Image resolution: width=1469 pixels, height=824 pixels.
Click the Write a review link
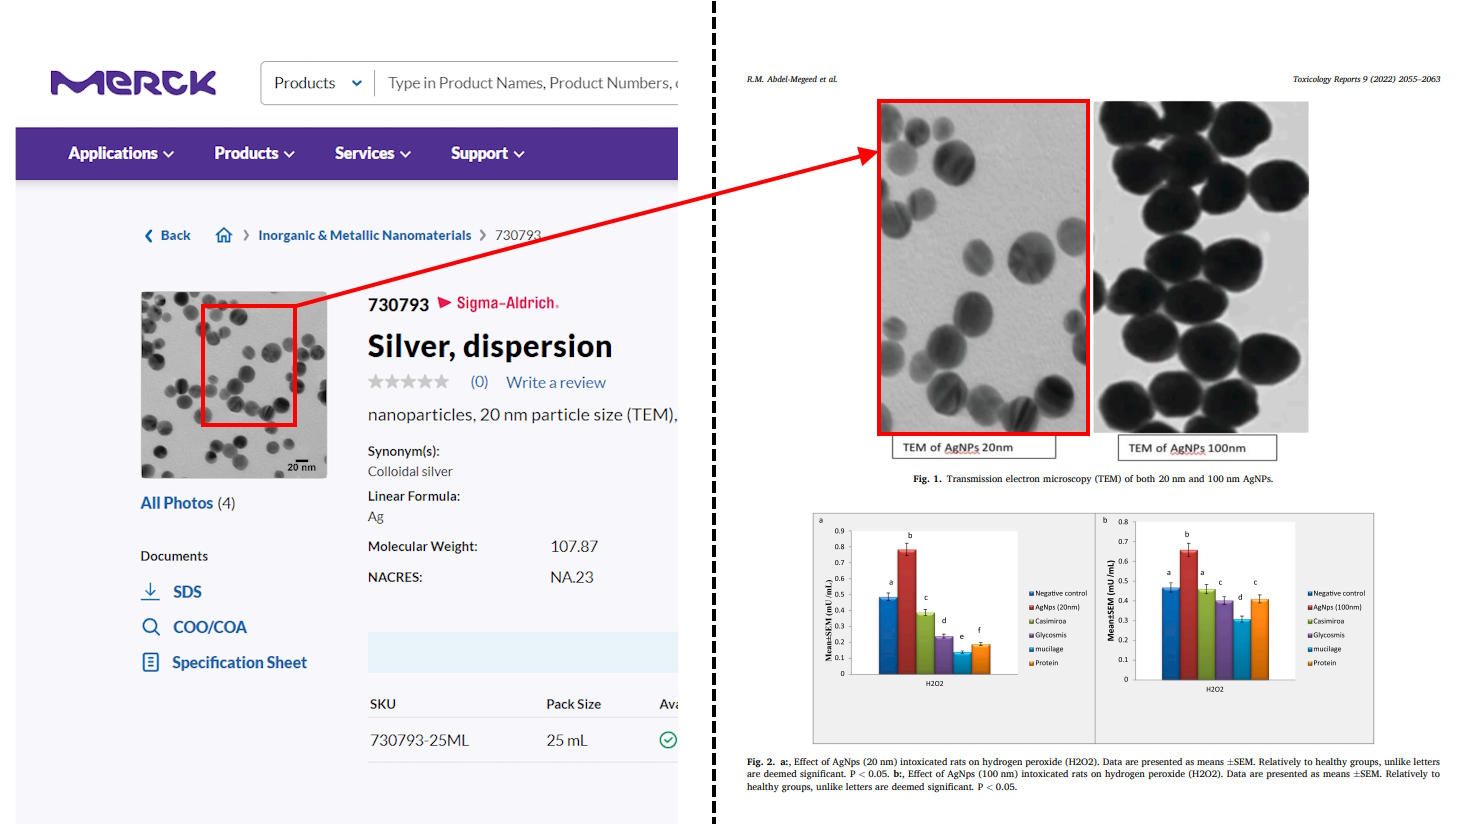[555, 382]
